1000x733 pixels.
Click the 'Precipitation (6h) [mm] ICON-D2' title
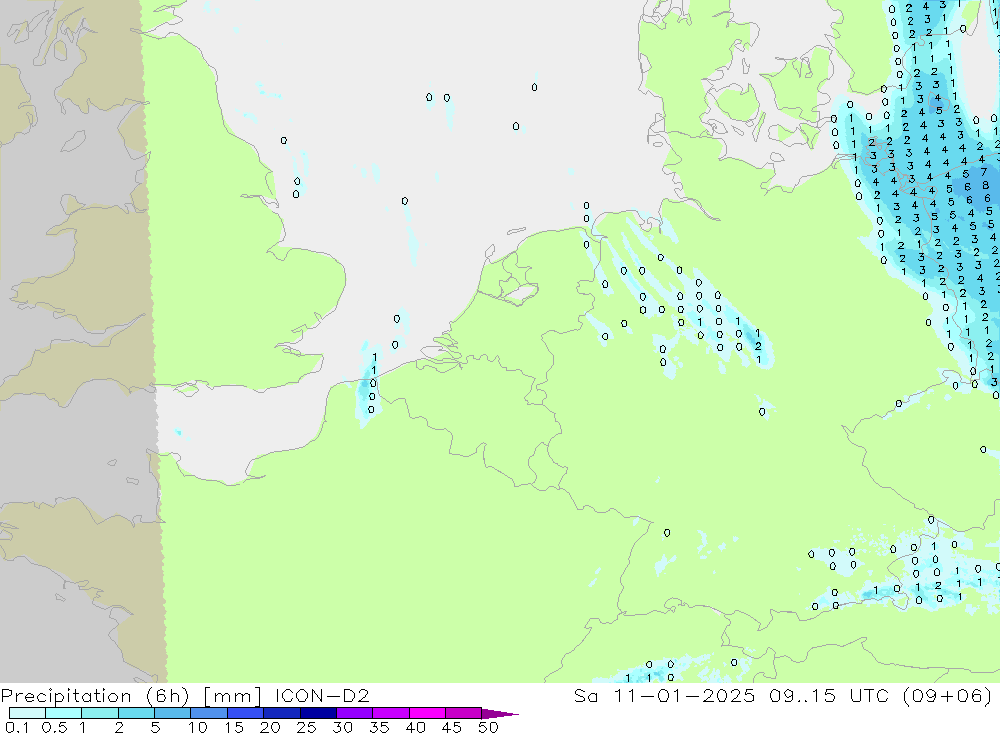pos(185,695)
